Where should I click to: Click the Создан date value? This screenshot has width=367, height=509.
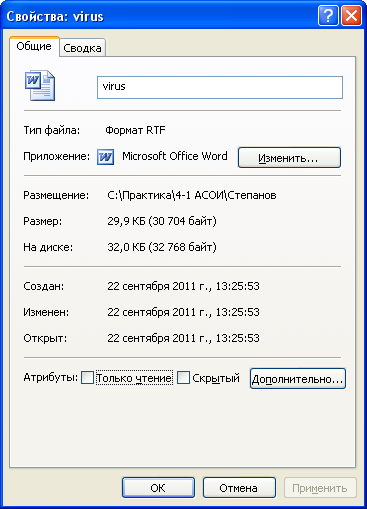click(183, 286)
